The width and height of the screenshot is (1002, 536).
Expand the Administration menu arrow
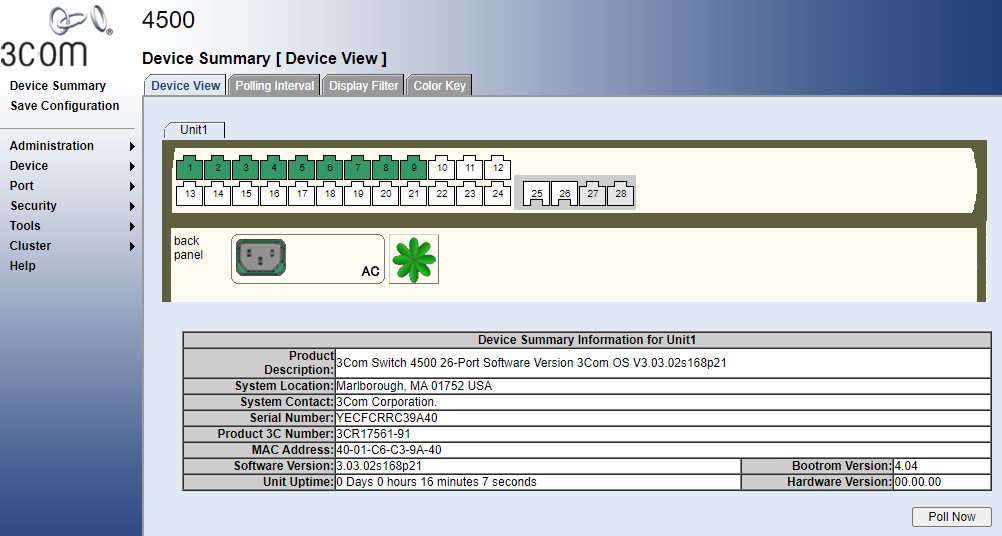click(132, 146)
